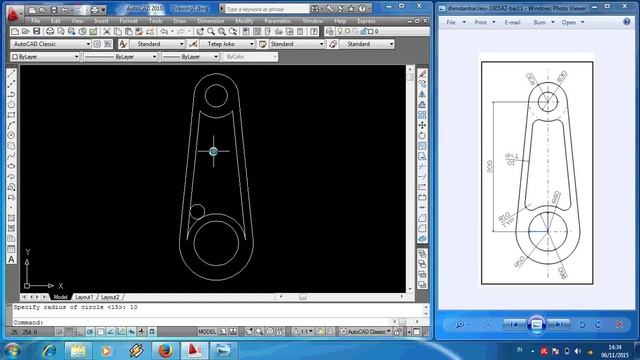
Task: Click Save in the Standard toolbar
Action: (37, 31)
